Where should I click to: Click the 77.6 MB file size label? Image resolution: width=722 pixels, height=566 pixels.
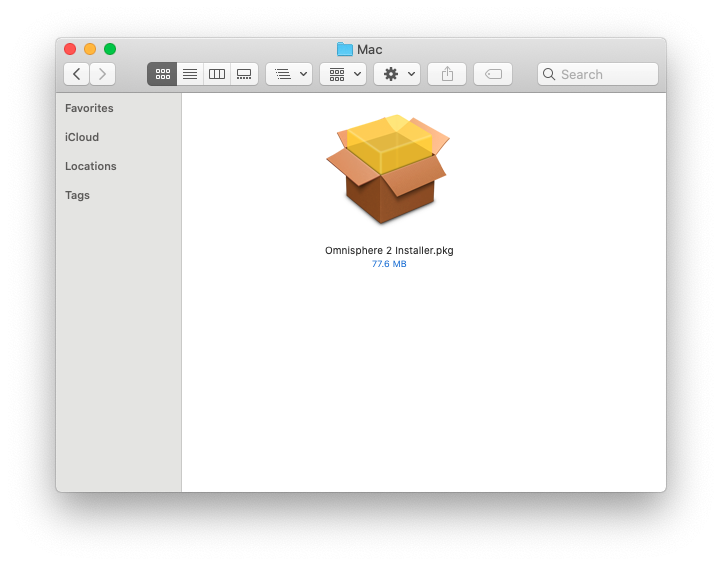pyautogui.click(x=389, y=264)
